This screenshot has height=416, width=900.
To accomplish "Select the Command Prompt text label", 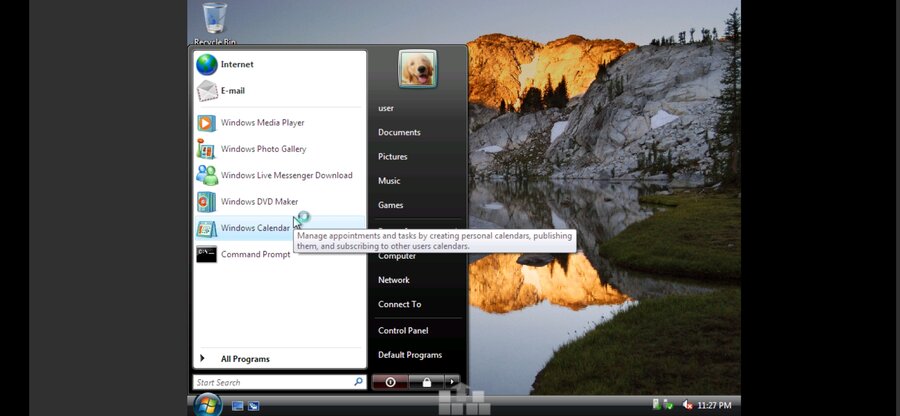I will pos(255,255).
